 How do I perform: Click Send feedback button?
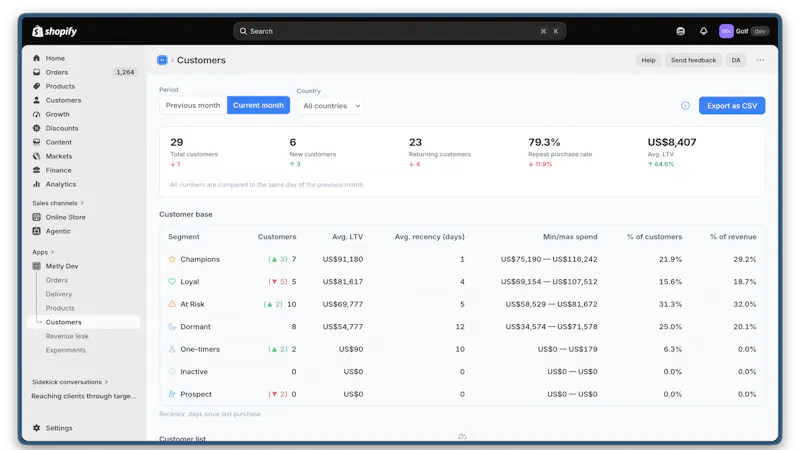click(693, 60)
